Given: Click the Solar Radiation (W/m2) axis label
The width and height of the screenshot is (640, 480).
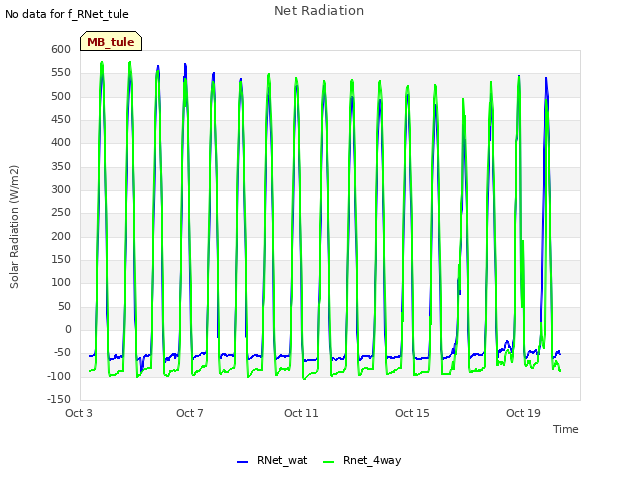Looking at the screenshot, I should click(14, 227).
